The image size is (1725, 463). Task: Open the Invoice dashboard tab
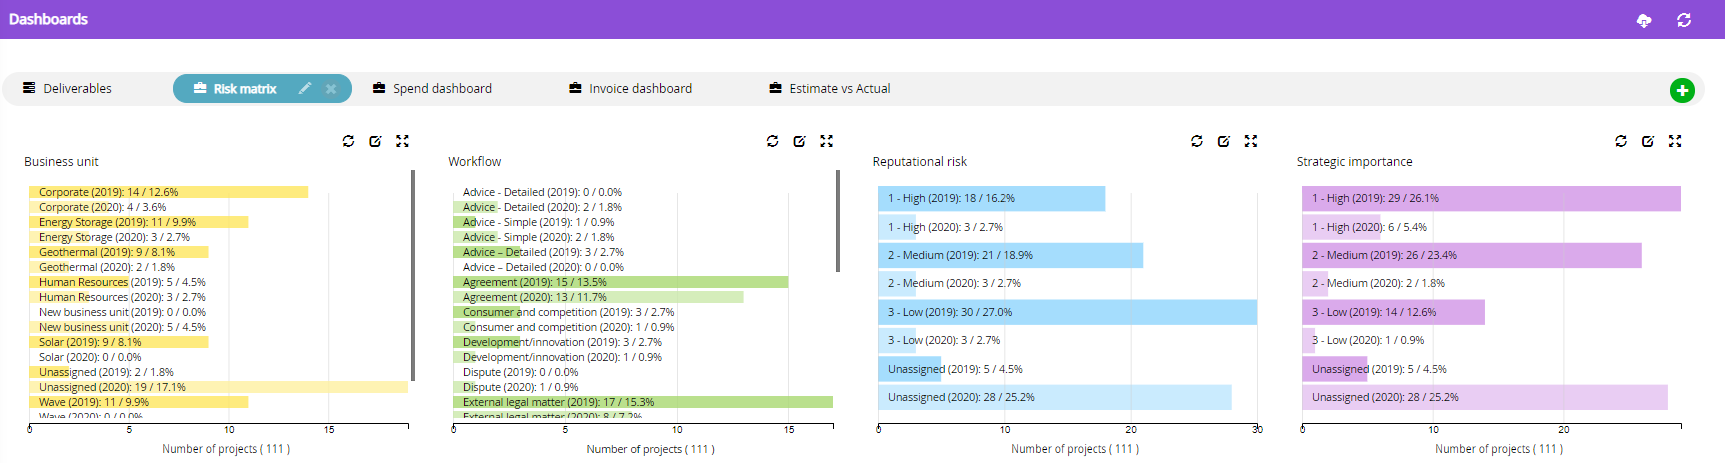click(x=630, y=88)
